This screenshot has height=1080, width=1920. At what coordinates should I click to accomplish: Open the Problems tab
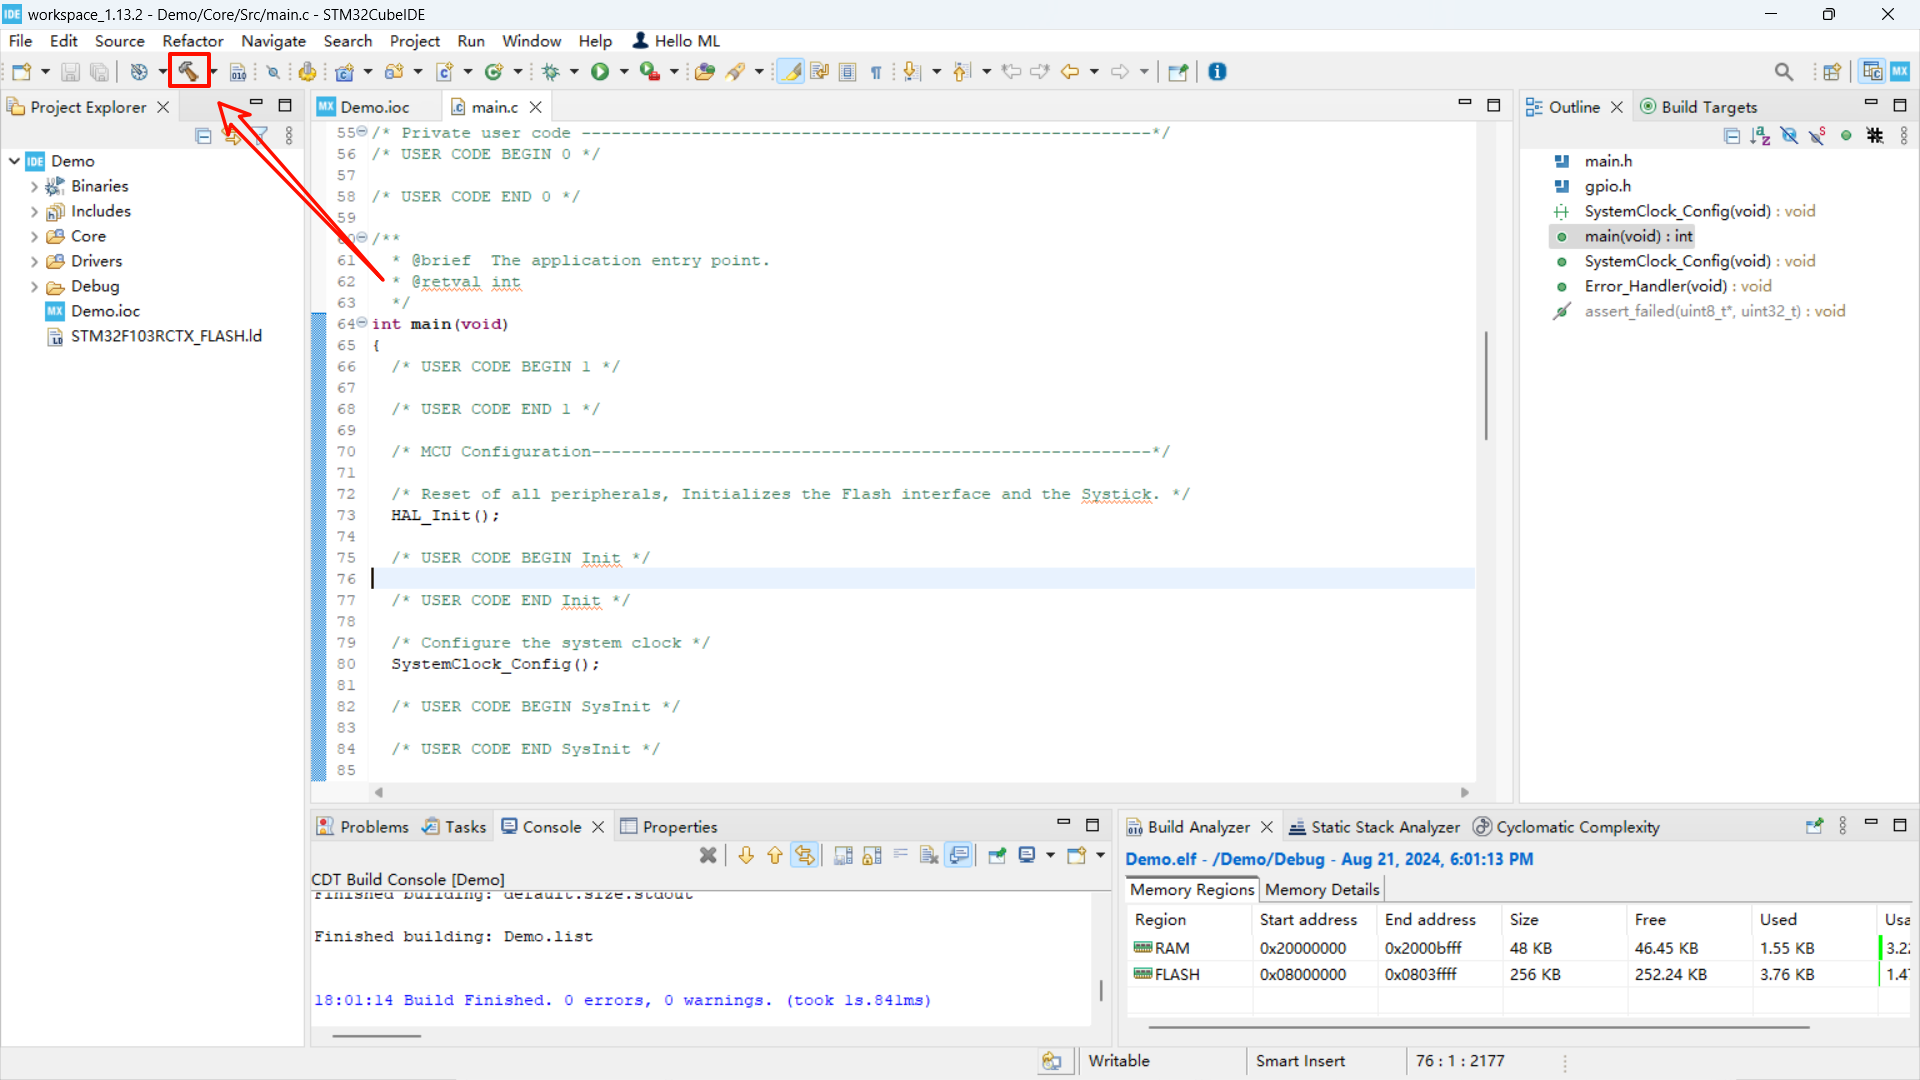click(363, 827)
